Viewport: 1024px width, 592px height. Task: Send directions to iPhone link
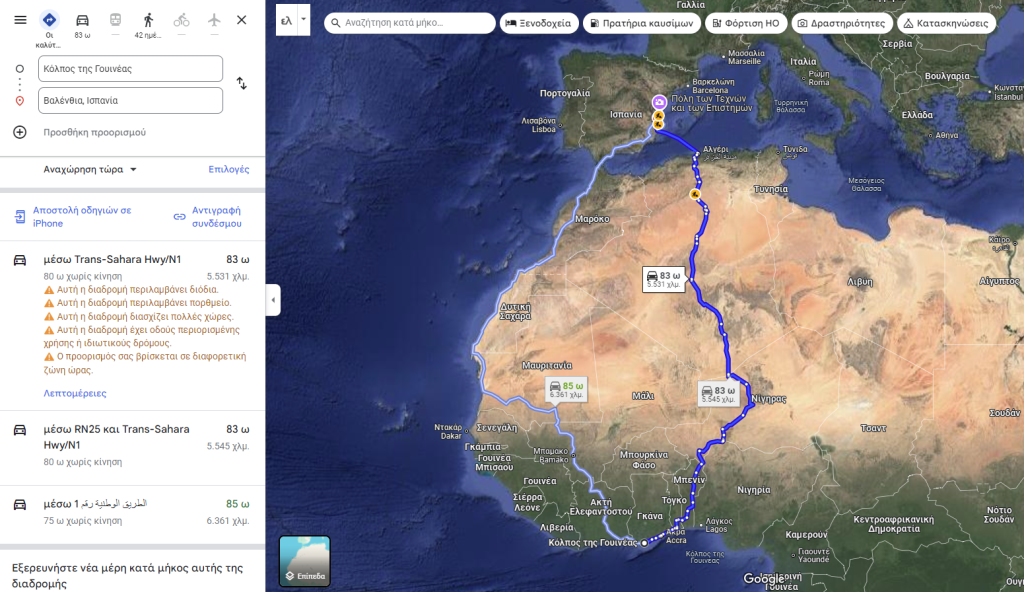82,216
